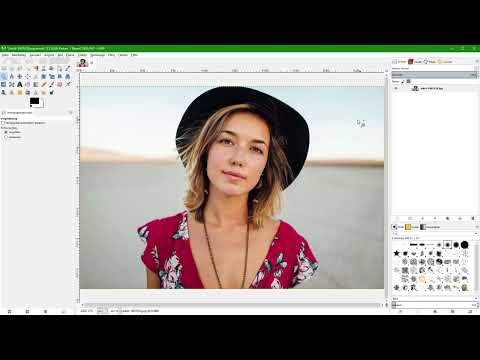Switch to the Pfade tab

429,62
